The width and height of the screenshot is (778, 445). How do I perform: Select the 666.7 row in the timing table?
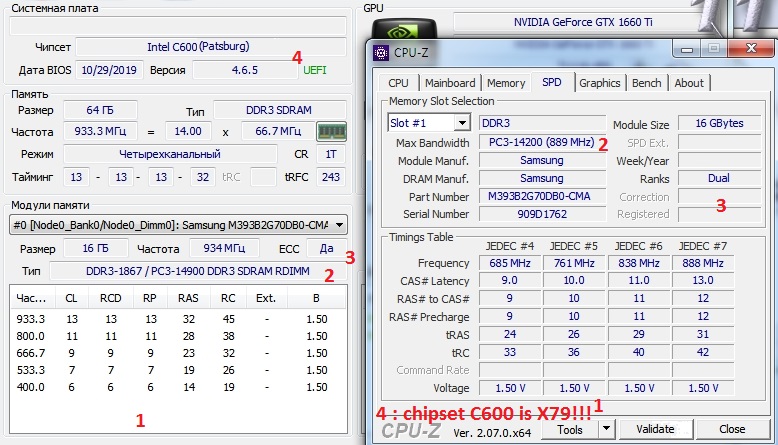(178, 353)
